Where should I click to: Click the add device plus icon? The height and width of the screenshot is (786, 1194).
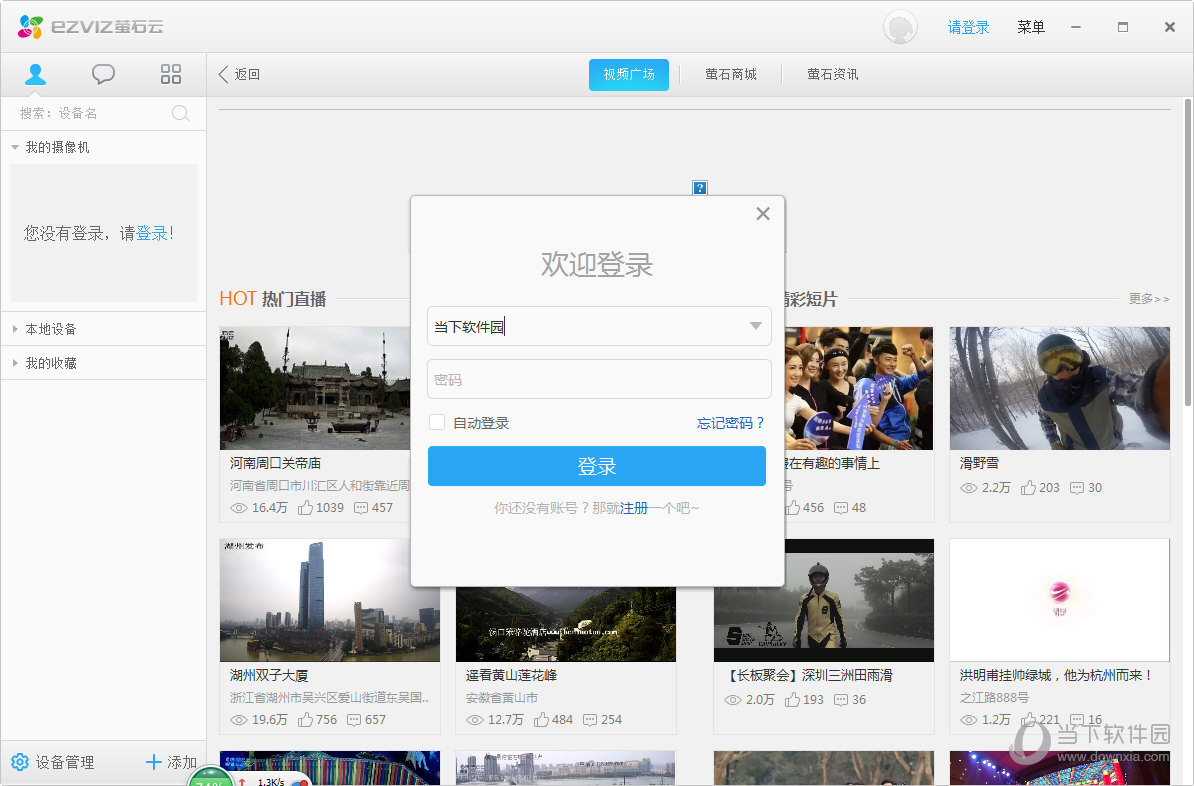tap(153, 762)
